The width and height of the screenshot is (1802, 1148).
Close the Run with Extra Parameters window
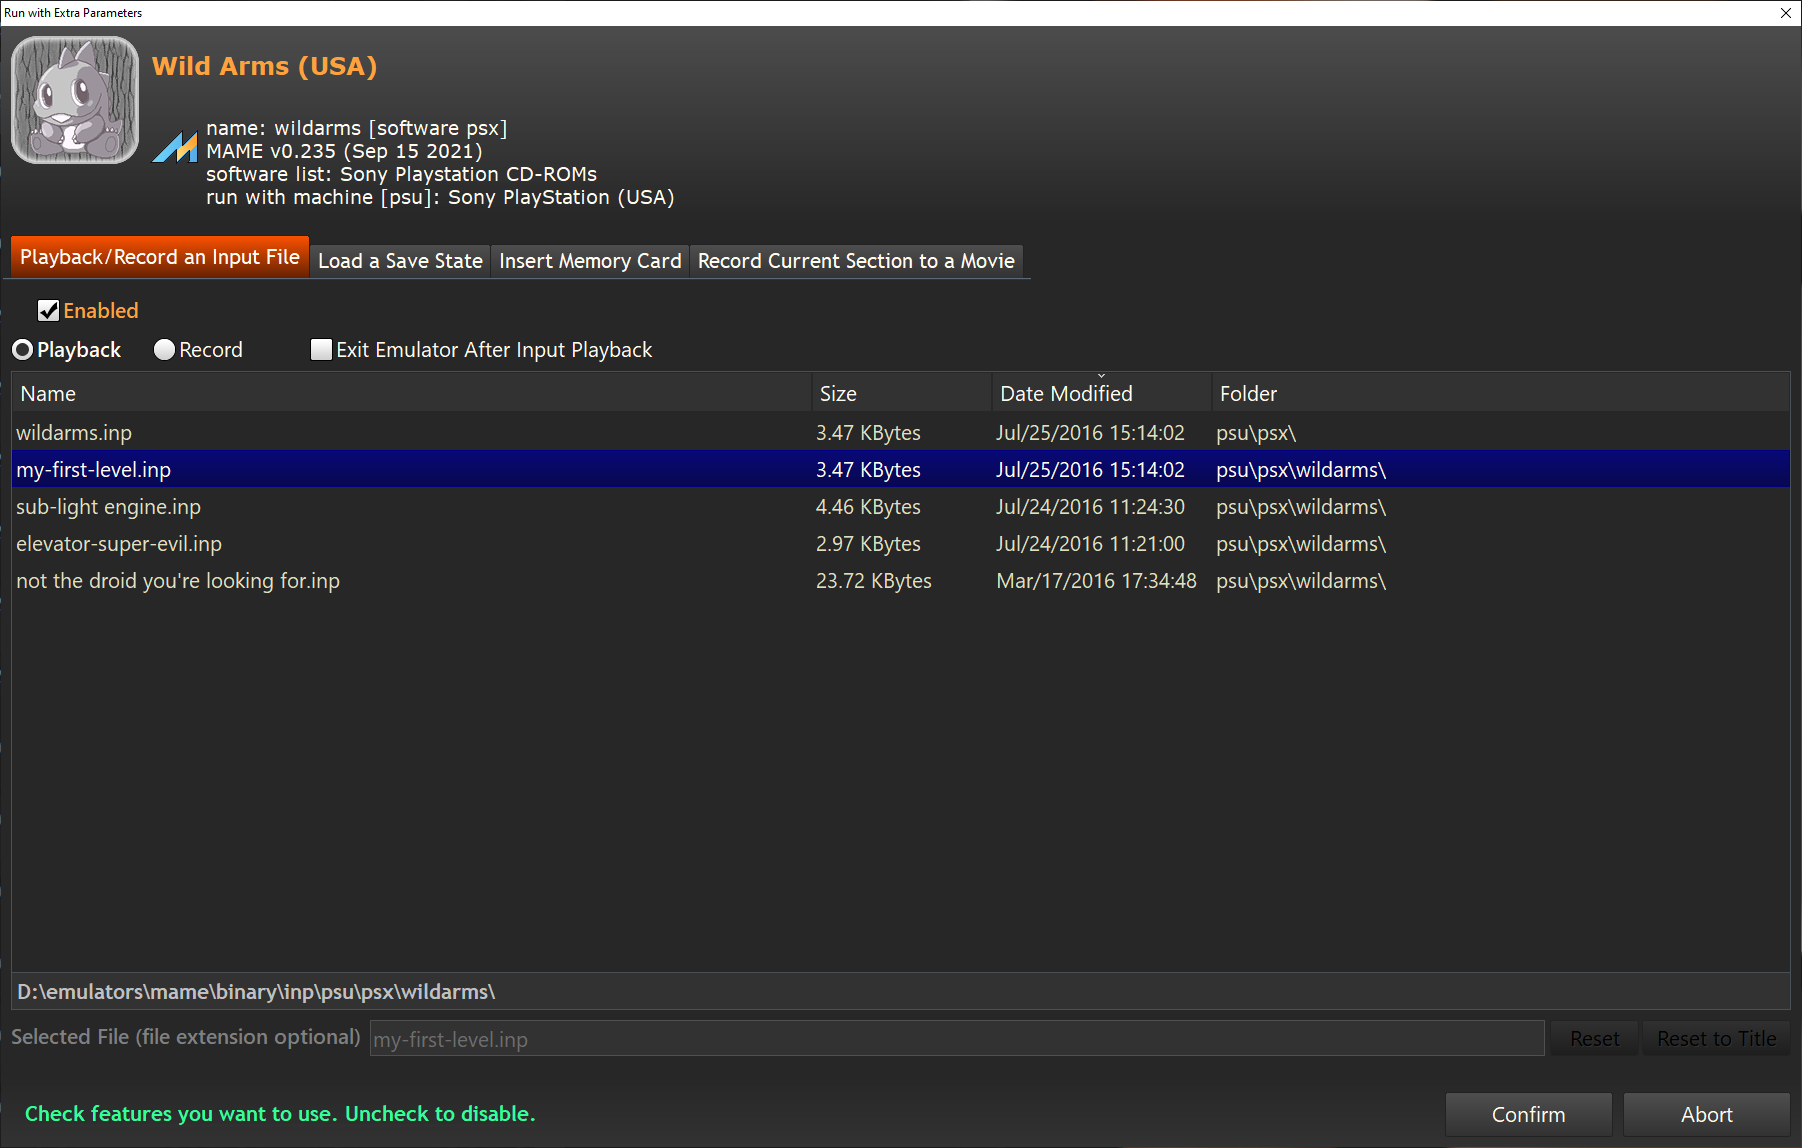[1785, 13]
